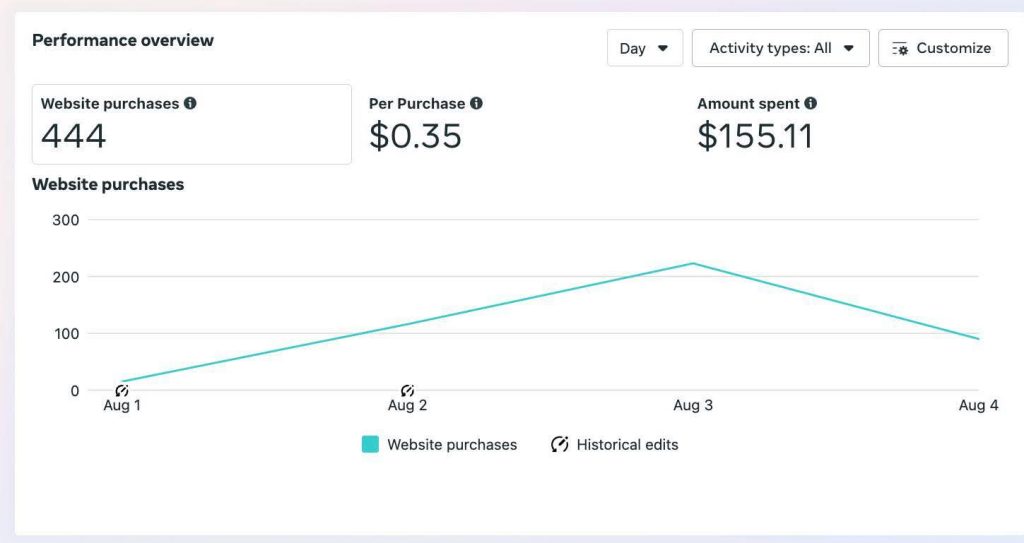Click the info icon beside Amount spent

pos(810,103)
